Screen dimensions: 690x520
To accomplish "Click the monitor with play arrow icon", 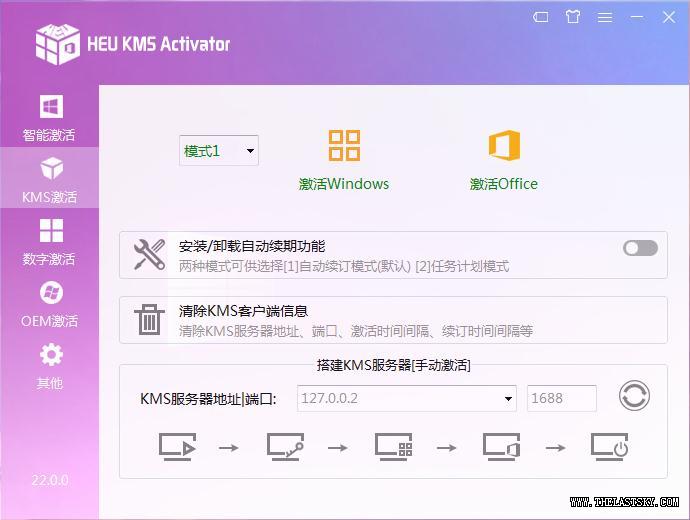I will (x=177, y=447).
